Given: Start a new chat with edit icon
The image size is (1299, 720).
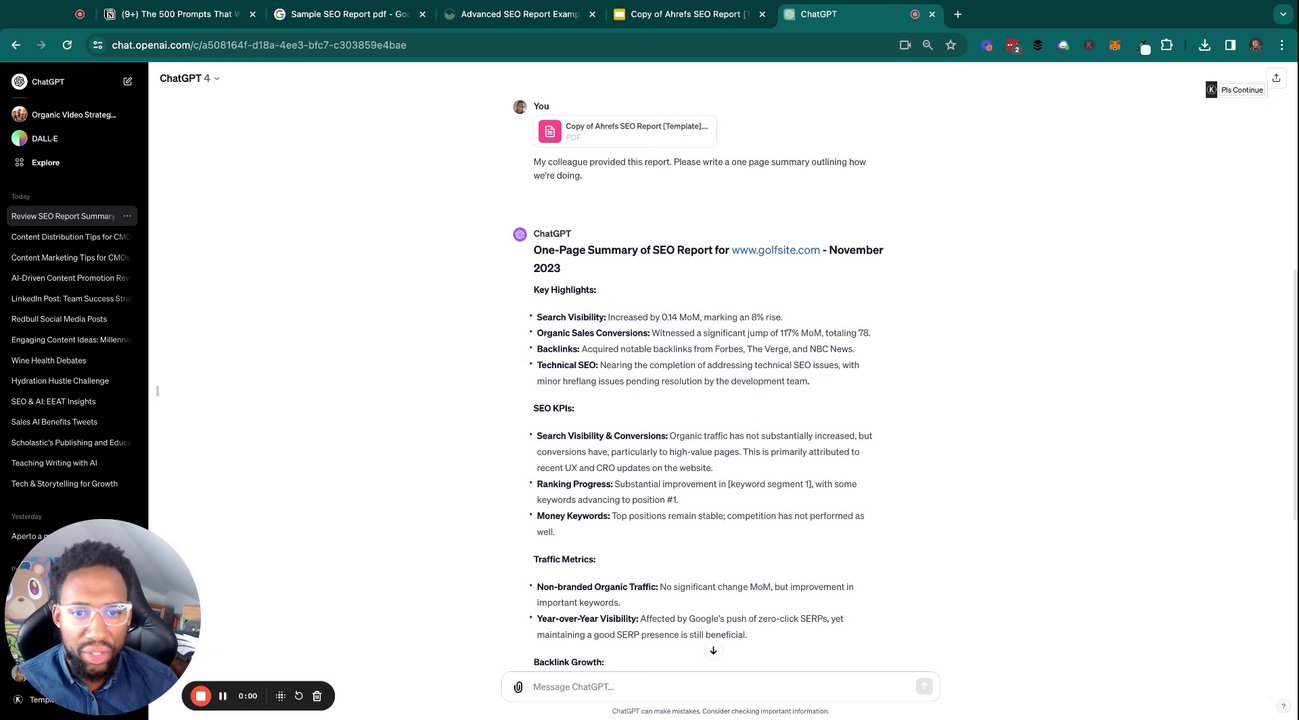Looking at the screenshot, I should pyautogui.click(x=127, y=82).
